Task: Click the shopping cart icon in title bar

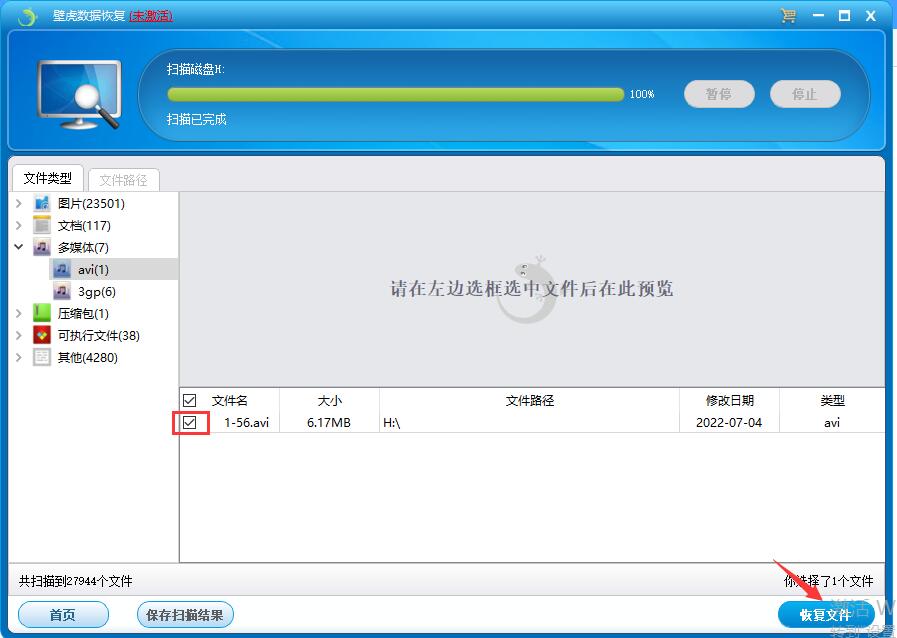Action: pyautogui.click(x=788, y=16)
